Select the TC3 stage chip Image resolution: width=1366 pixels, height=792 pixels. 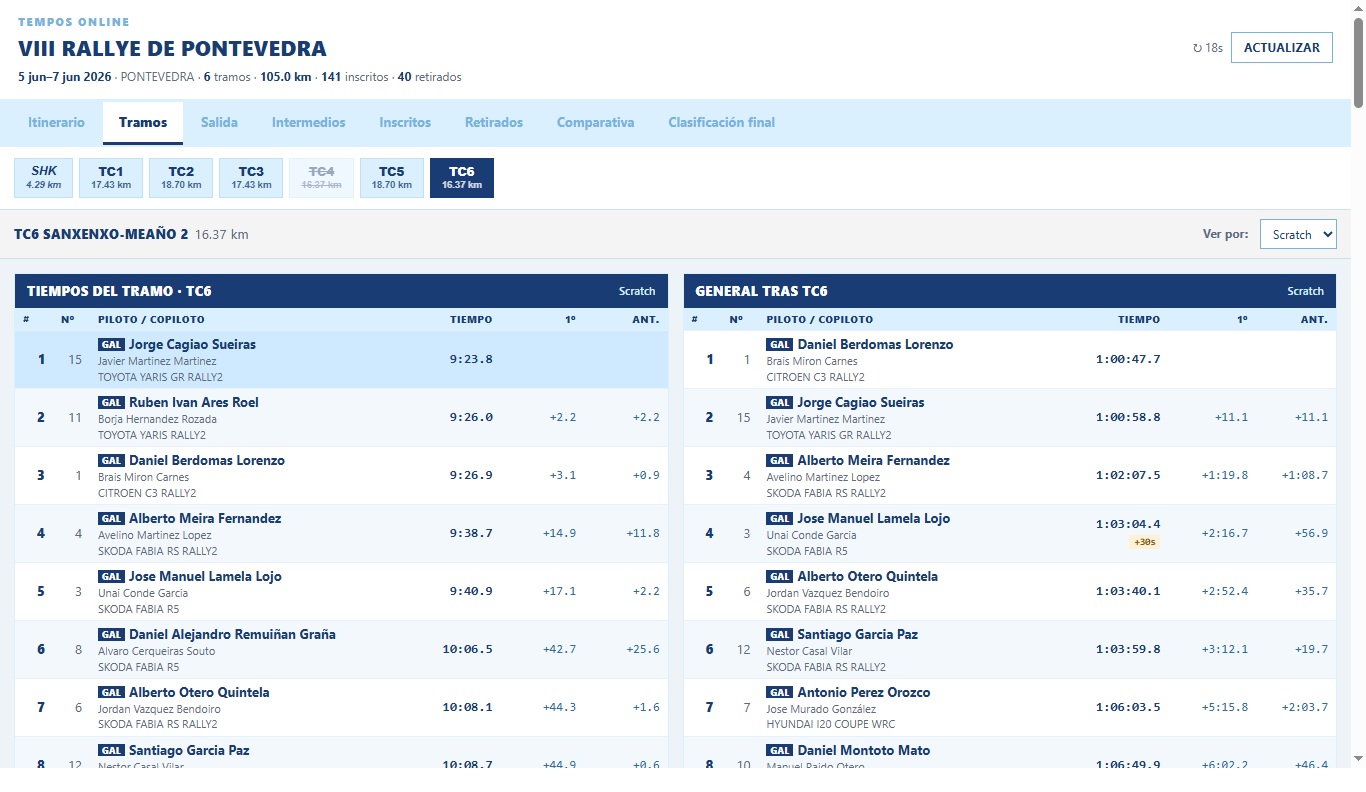tap(251, 178)
